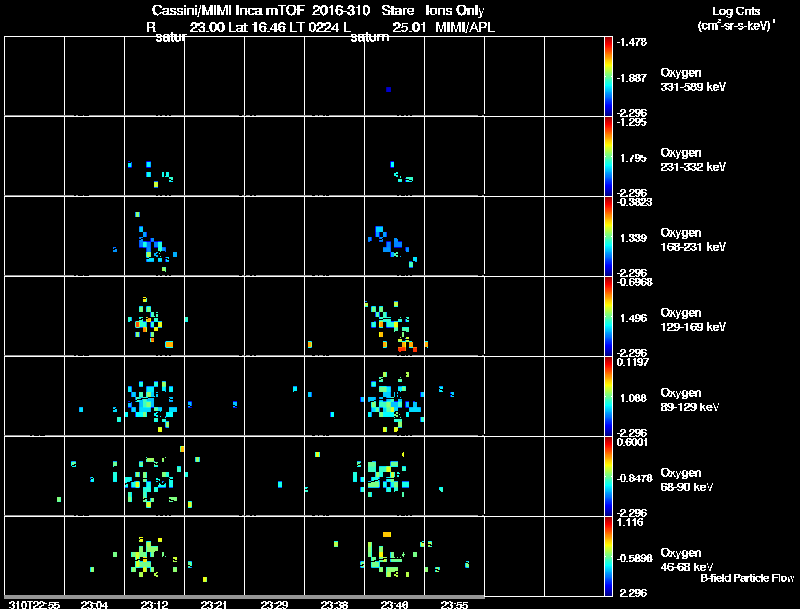Image resolution: width=800 pixels, height=609 pixels.
Task: Click the 231-332 keV image panel above the 23:12 label
Action: [155, 156]
